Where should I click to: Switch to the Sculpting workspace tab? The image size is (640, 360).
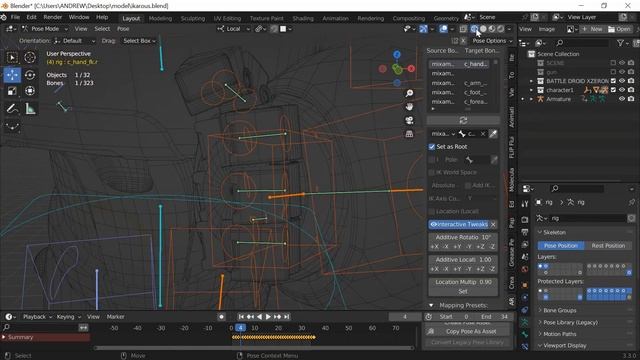(193, 18)
